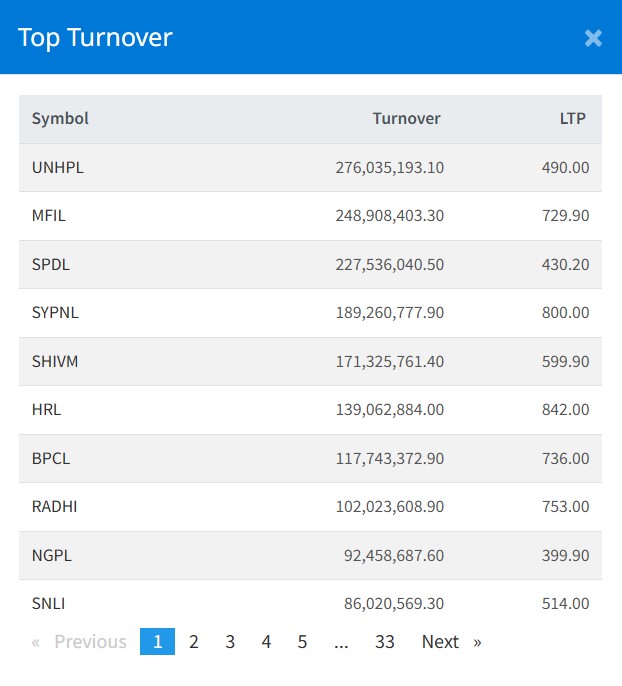
Task: Click the SPDL symbol
Action: pyautogui.click(x=51, y=265)
